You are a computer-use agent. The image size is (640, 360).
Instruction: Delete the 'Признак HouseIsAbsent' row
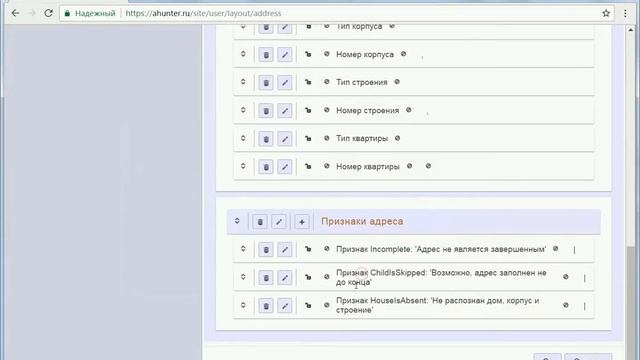(266, 306)
